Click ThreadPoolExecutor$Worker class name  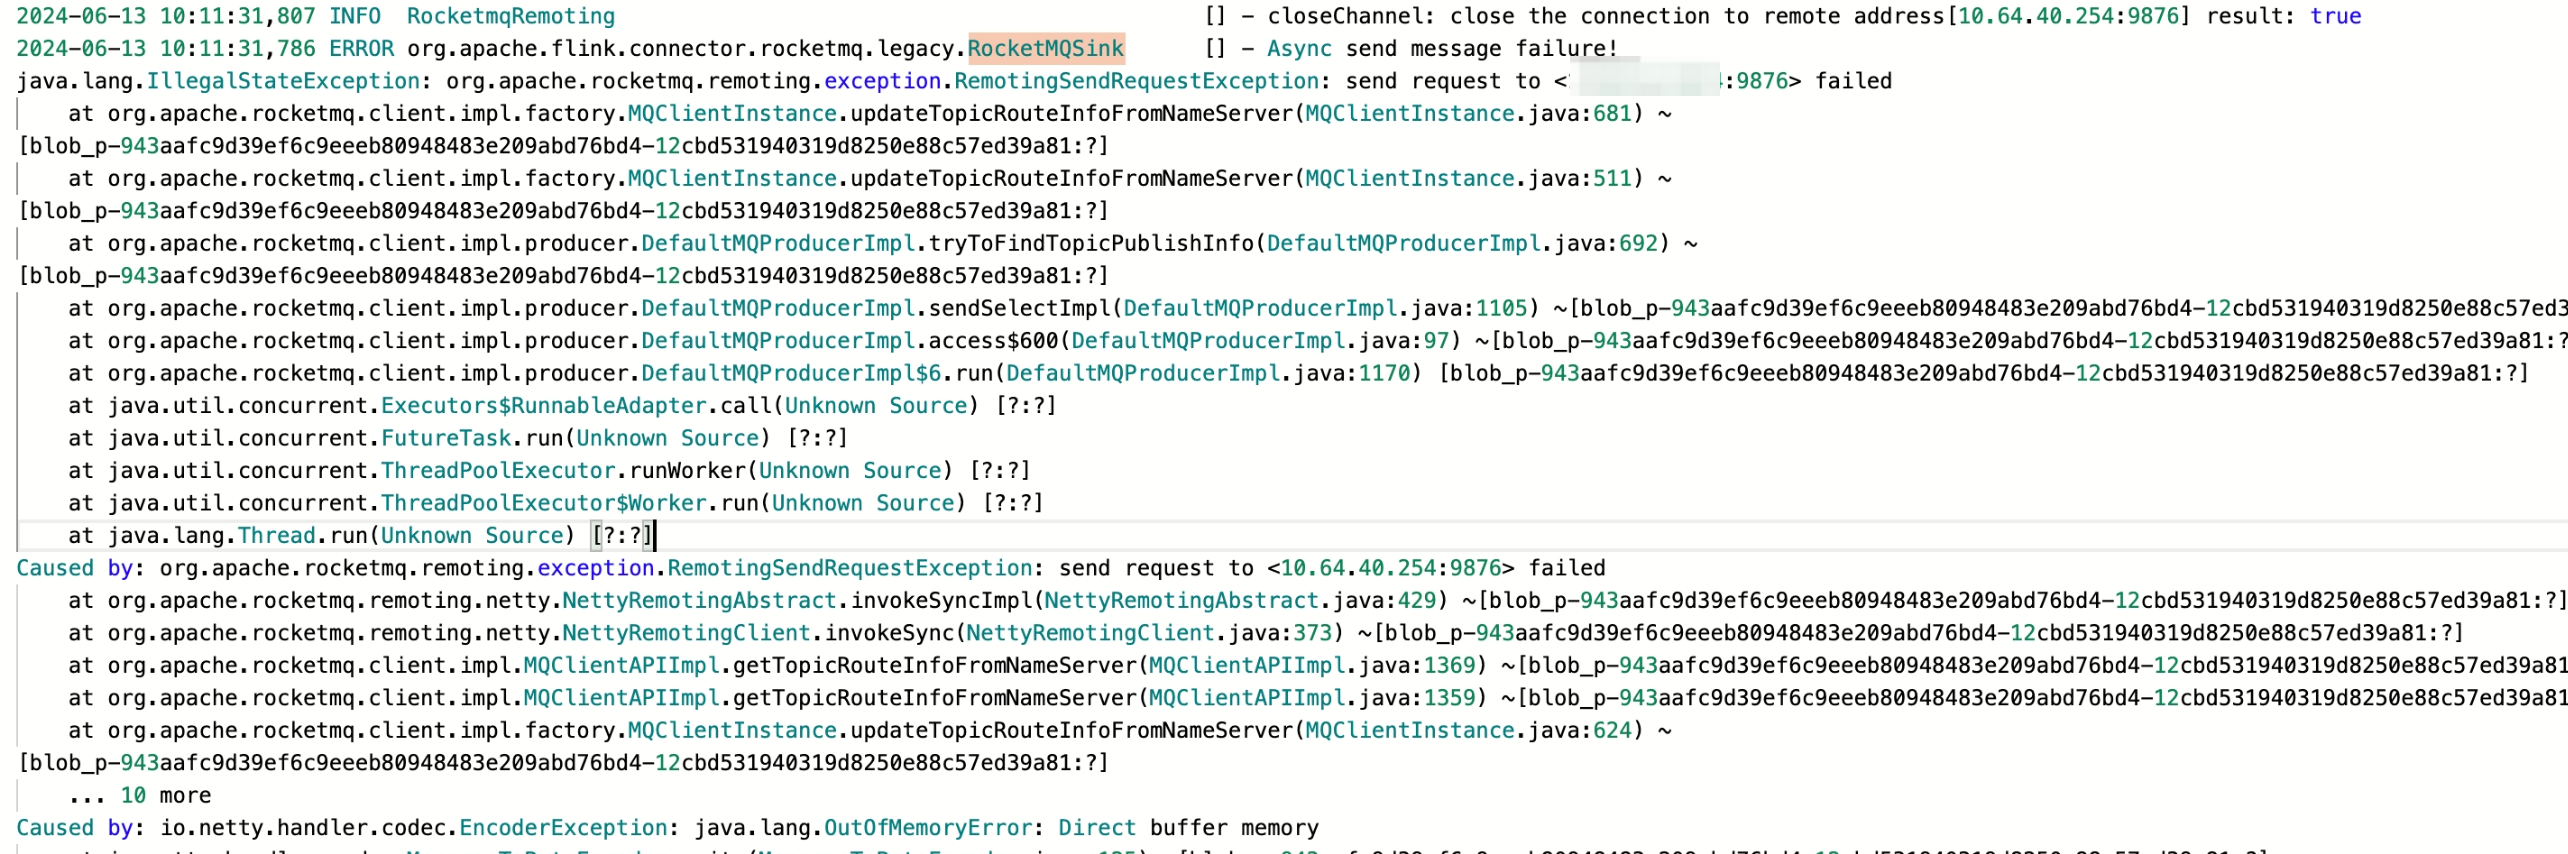tap(544, 503)
